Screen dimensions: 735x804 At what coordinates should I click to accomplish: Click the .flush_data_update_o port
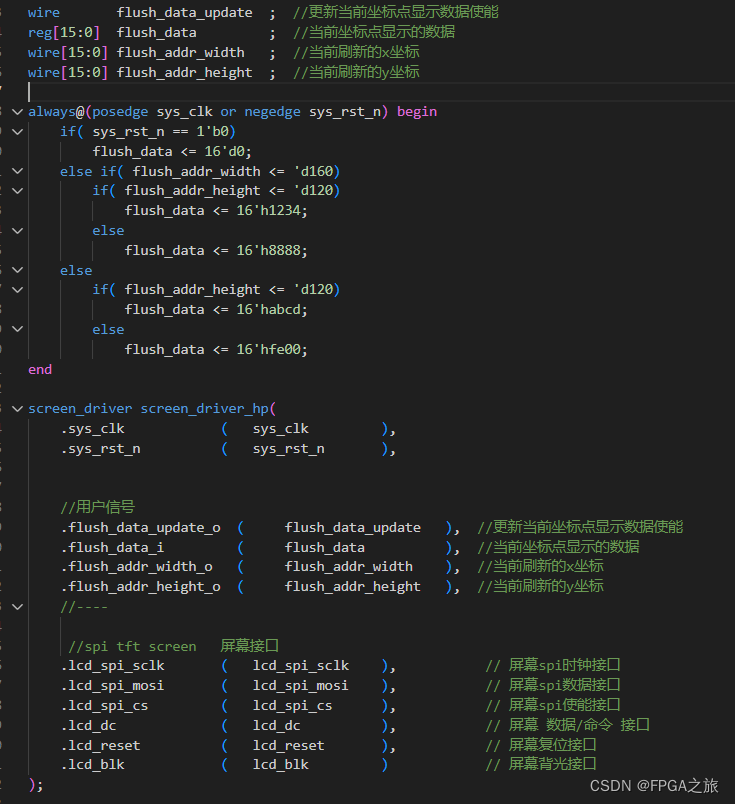pyautogui.click(x=141, y=528)
